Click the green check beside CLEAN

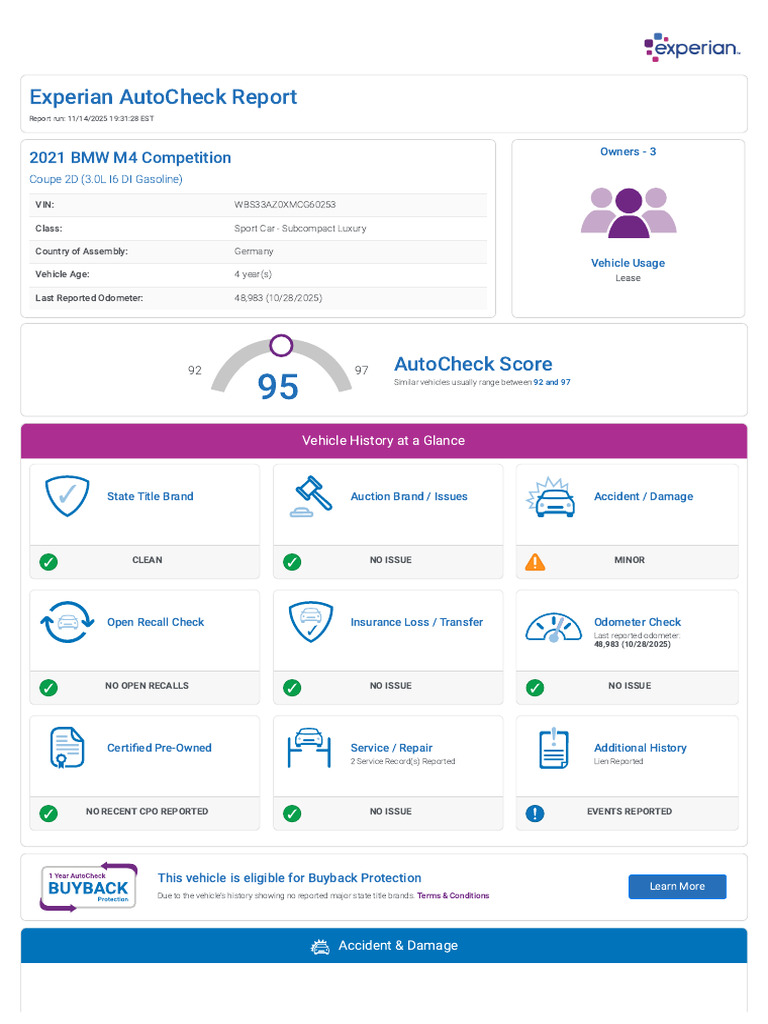click(48, 562)
